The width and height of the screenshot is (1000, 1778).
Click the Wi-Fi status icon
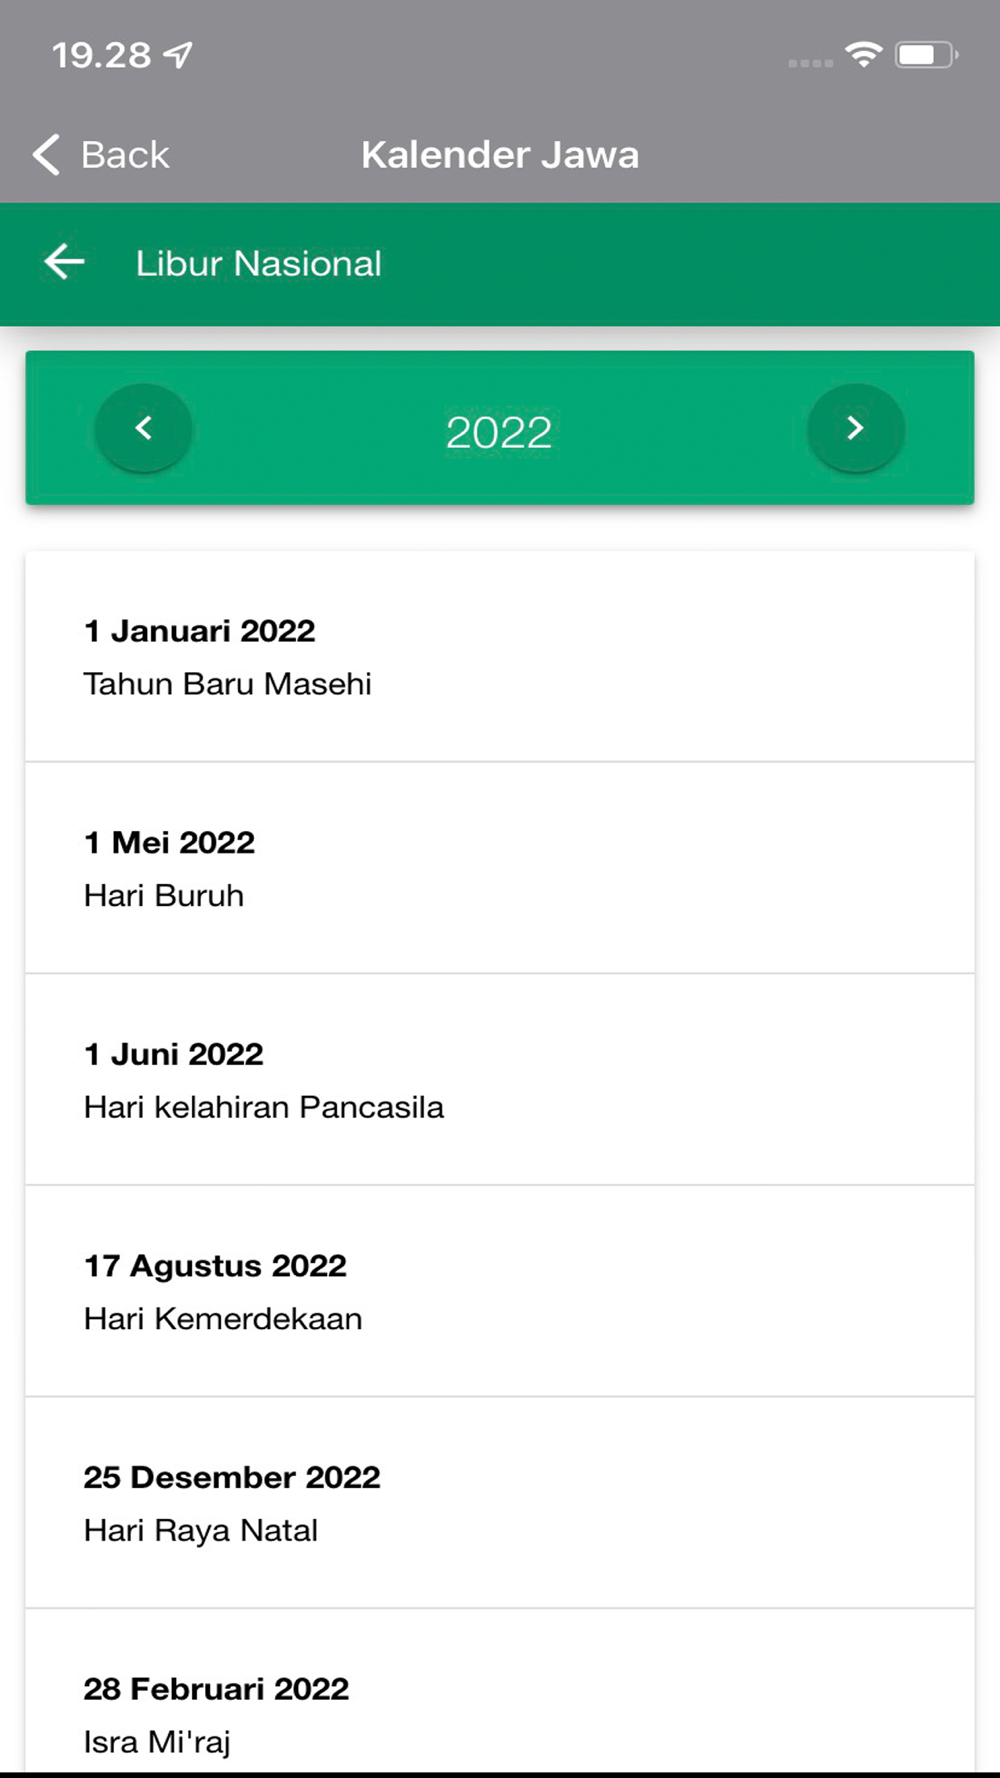click(x=862, y=54)
